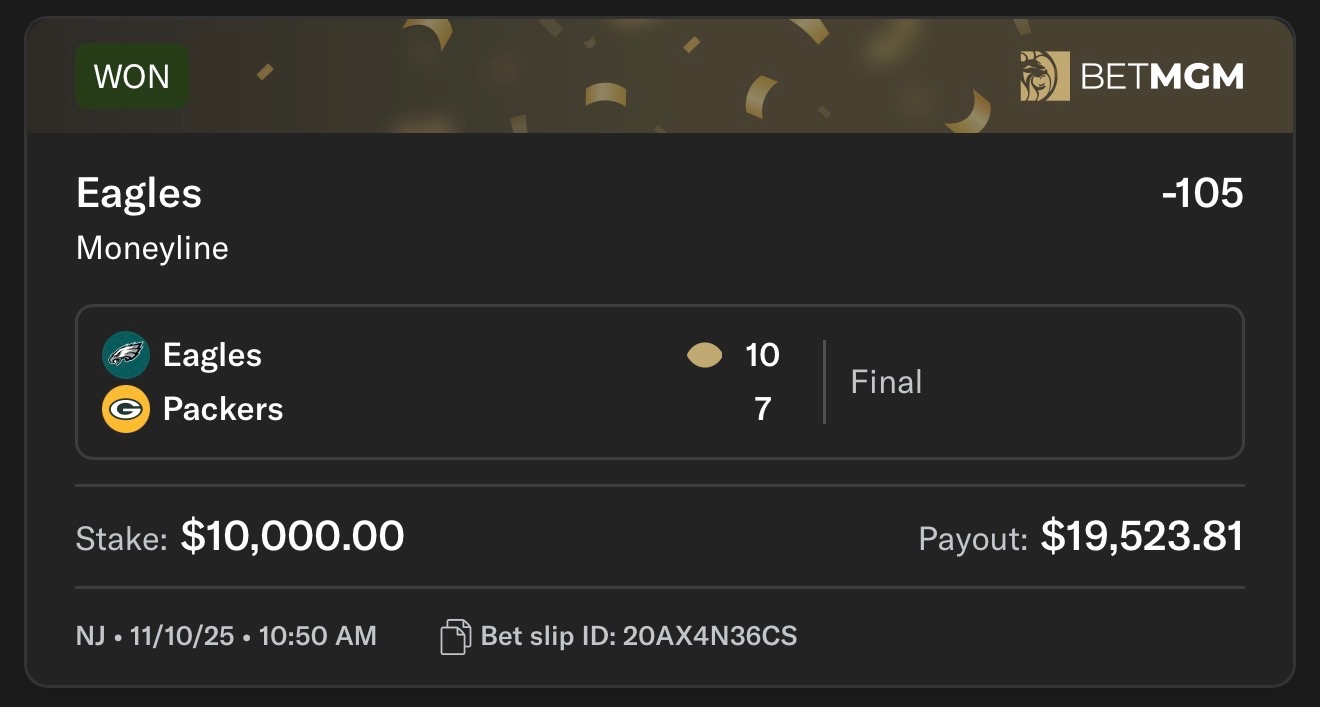Click the $19,523.81 payout amount
Viewport: 1320px width, 707px height.
(1142, 537)
